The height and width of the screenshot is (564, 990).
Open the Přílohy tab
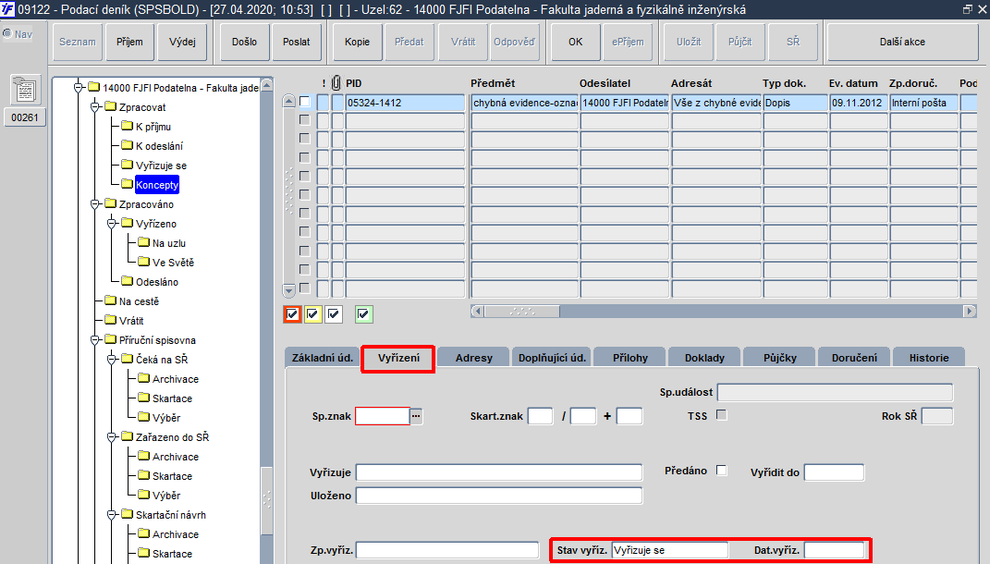coord(630,357)
